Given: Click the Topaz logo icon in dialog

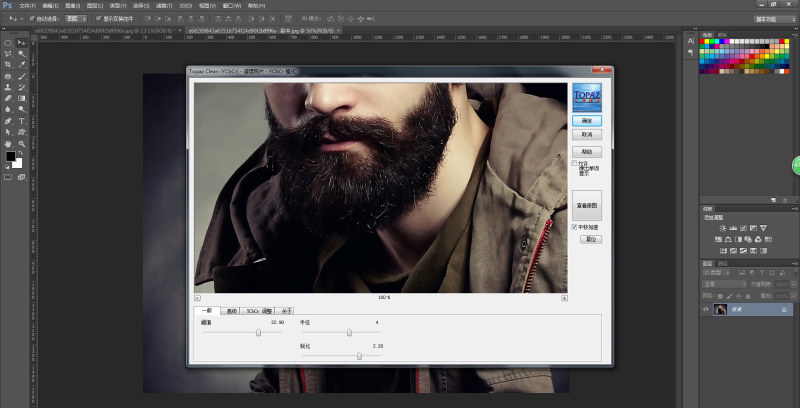Looking at the screenshot, I should (x=586, y=97).
